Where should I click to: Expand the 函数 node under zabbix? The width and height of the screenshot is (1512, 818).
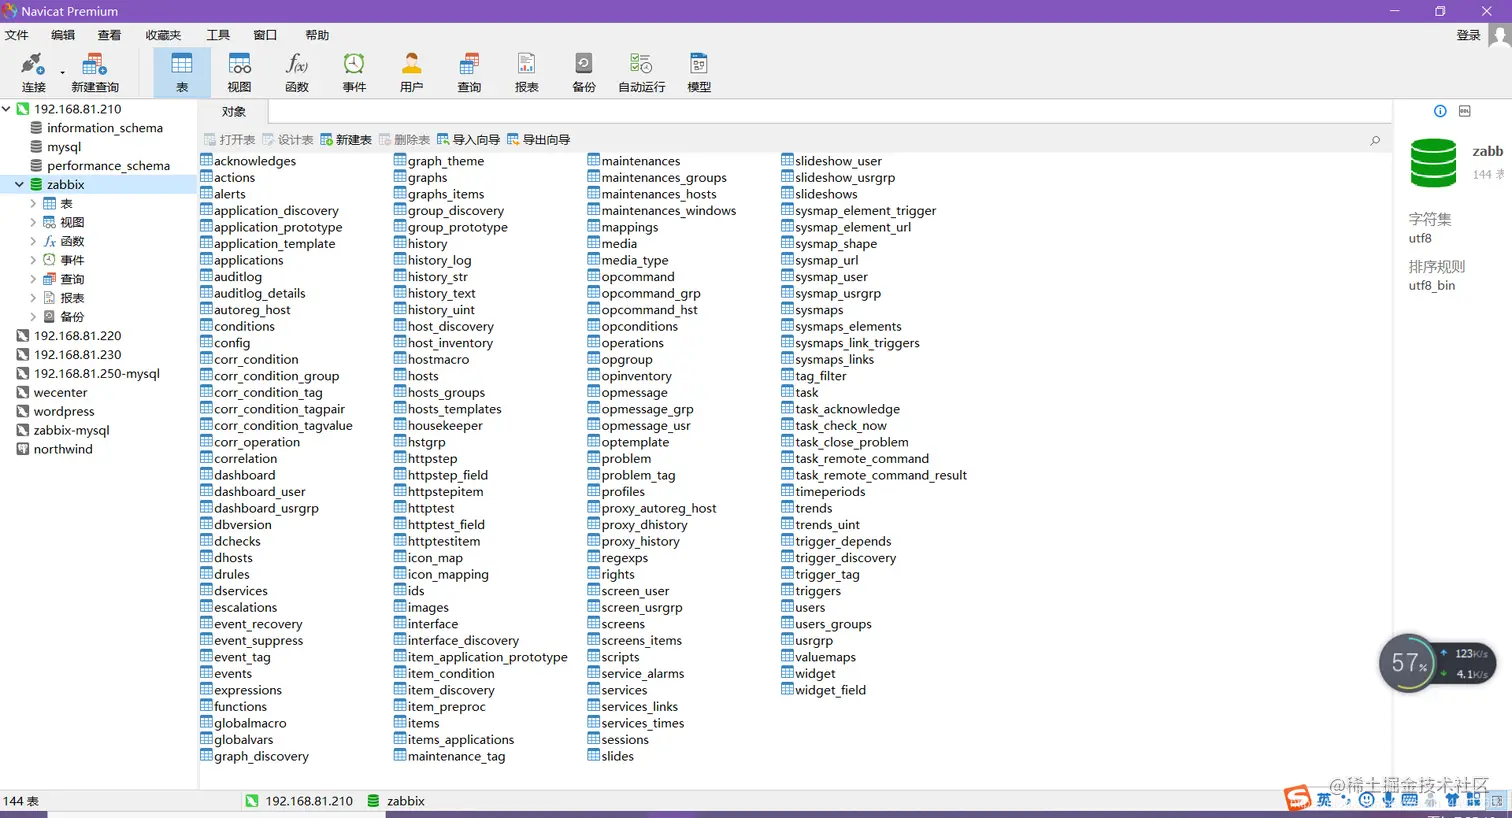(x=33, y=241)
